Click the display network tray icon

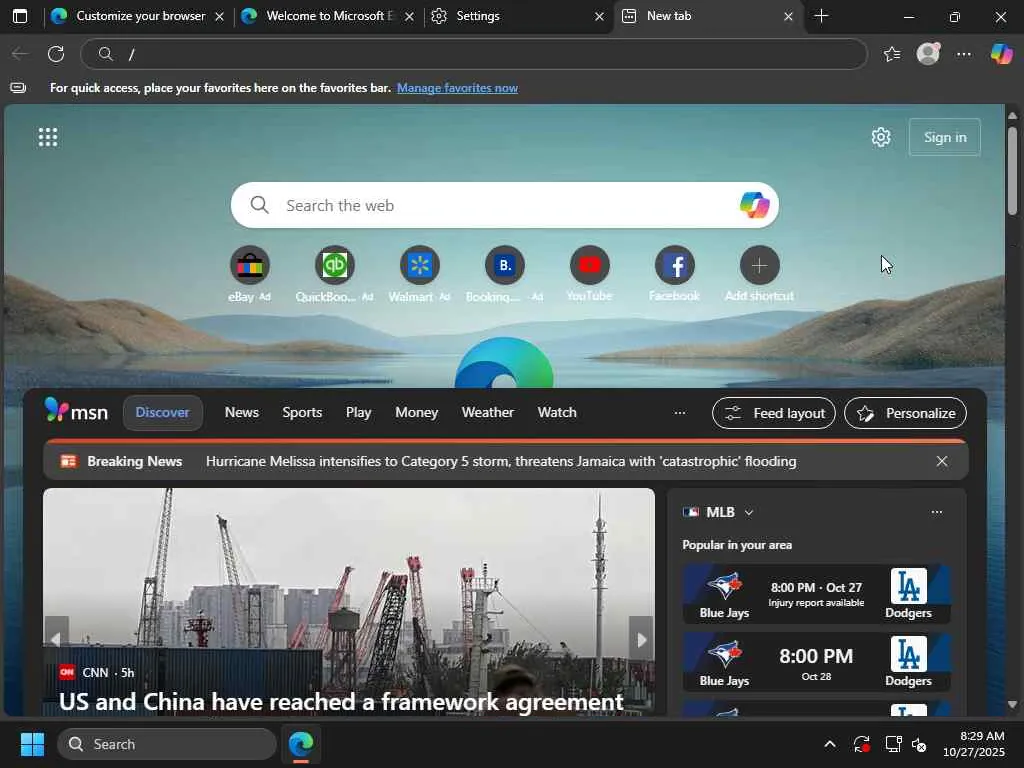(x=892, y=744)
